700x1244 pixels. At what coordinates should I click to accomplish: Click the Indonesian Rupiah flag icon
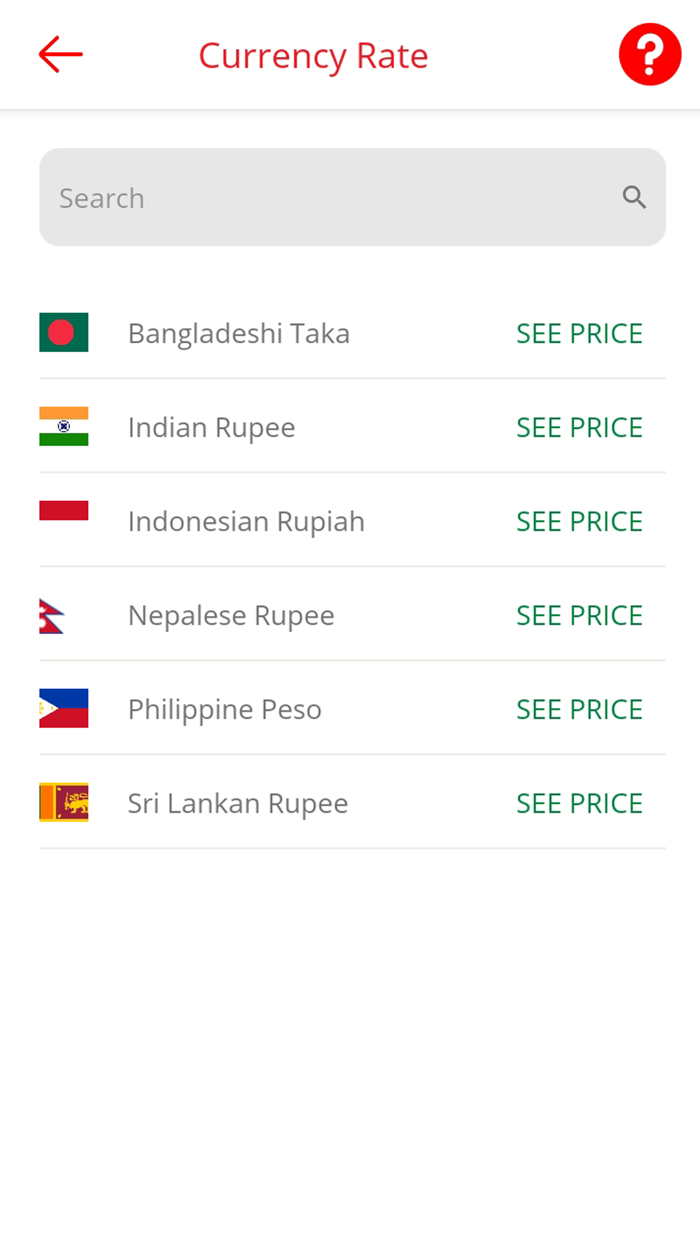(63, 509)
